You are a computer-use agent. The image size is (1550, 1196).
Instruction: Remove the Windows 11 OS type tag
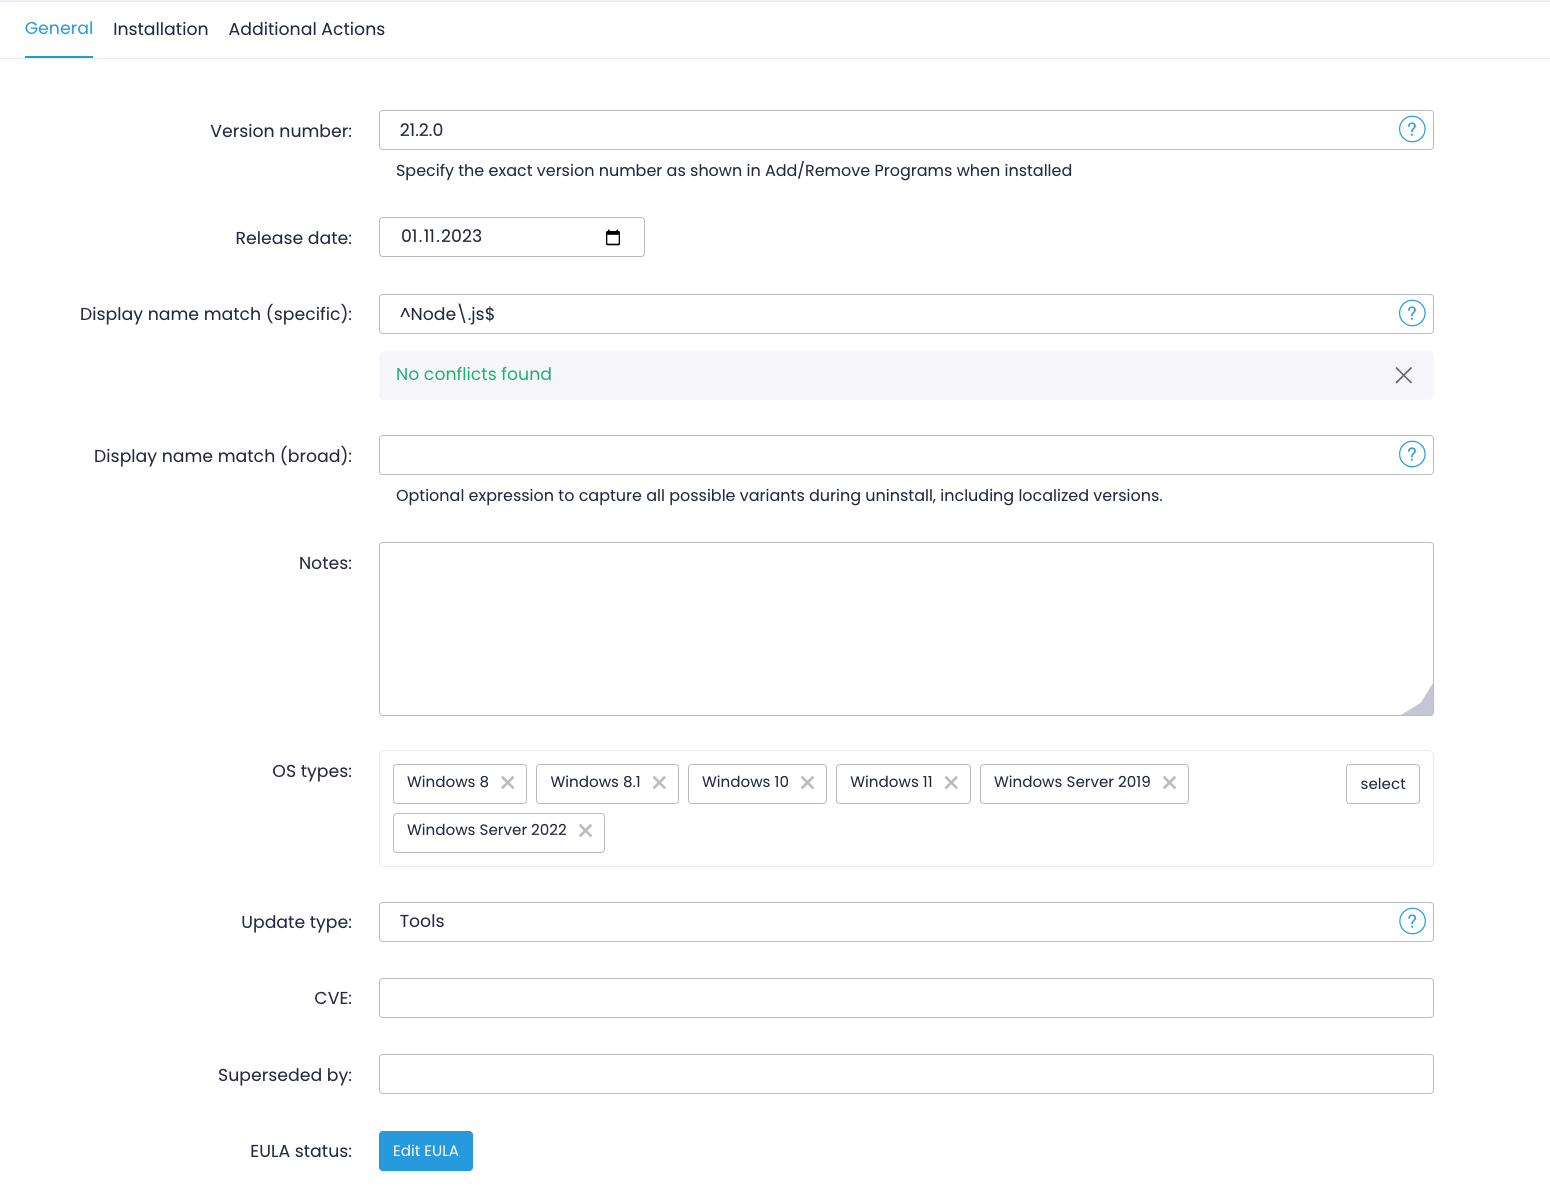click(951, 783)
